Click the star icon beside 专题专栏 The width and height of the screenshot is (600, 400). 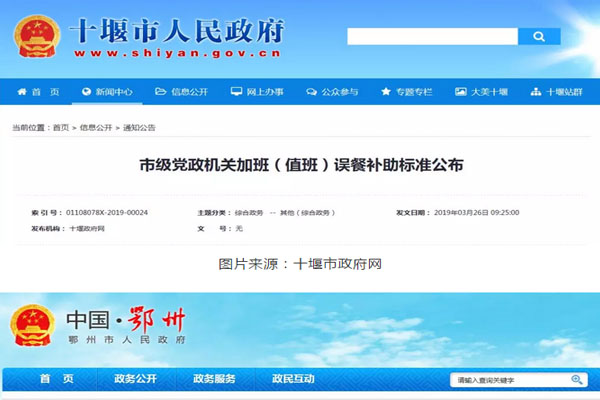pyautogui.click(x=386, y=91)
